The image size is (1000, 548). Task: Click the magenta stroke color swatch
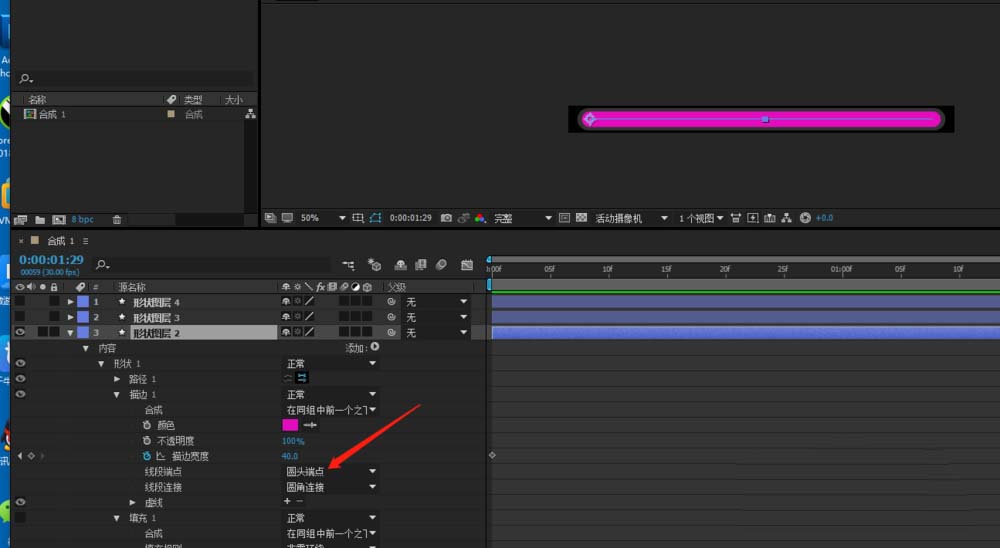290,425
